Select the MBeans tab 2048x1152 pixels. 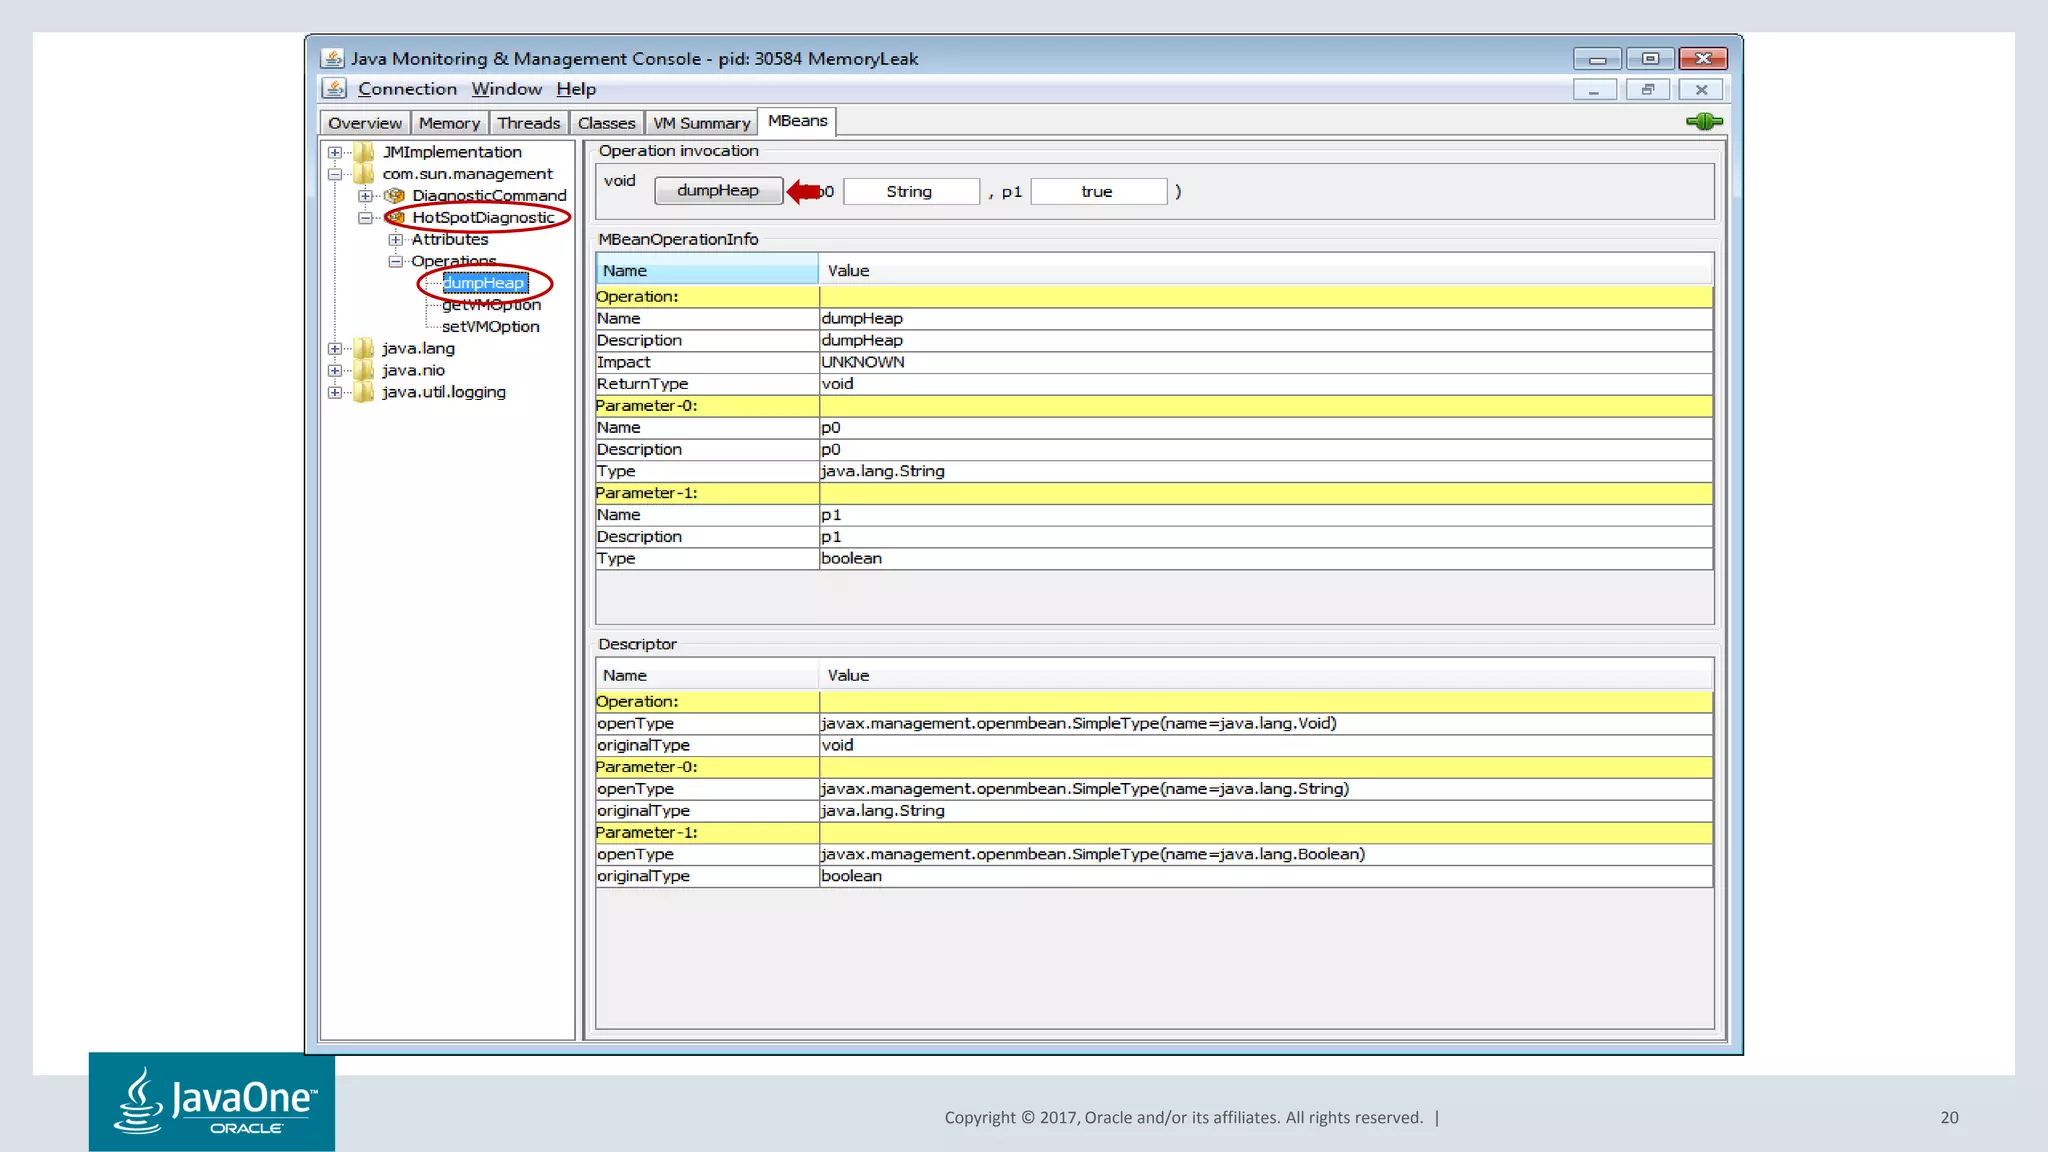pyautogui.click(x=797, y=121)
